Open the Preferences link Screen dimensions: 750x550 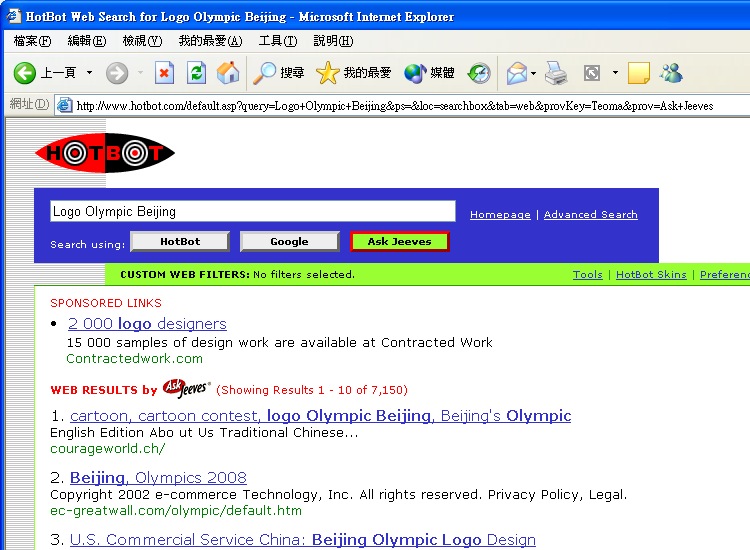tap(725, 275)
